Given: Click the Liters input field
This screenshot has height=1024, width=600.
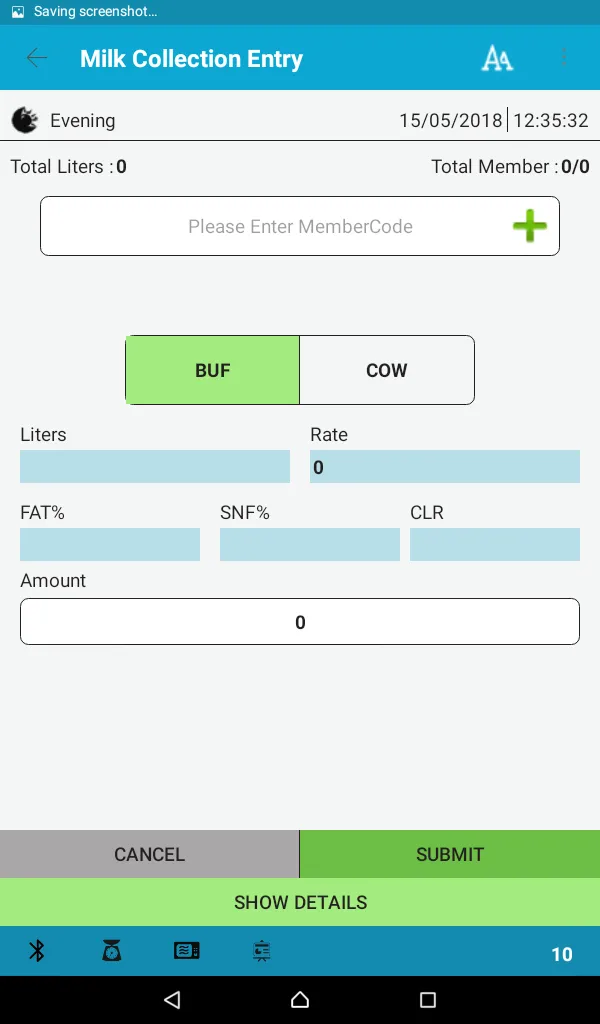Looking at the screenshot, I should pos(155,467).
